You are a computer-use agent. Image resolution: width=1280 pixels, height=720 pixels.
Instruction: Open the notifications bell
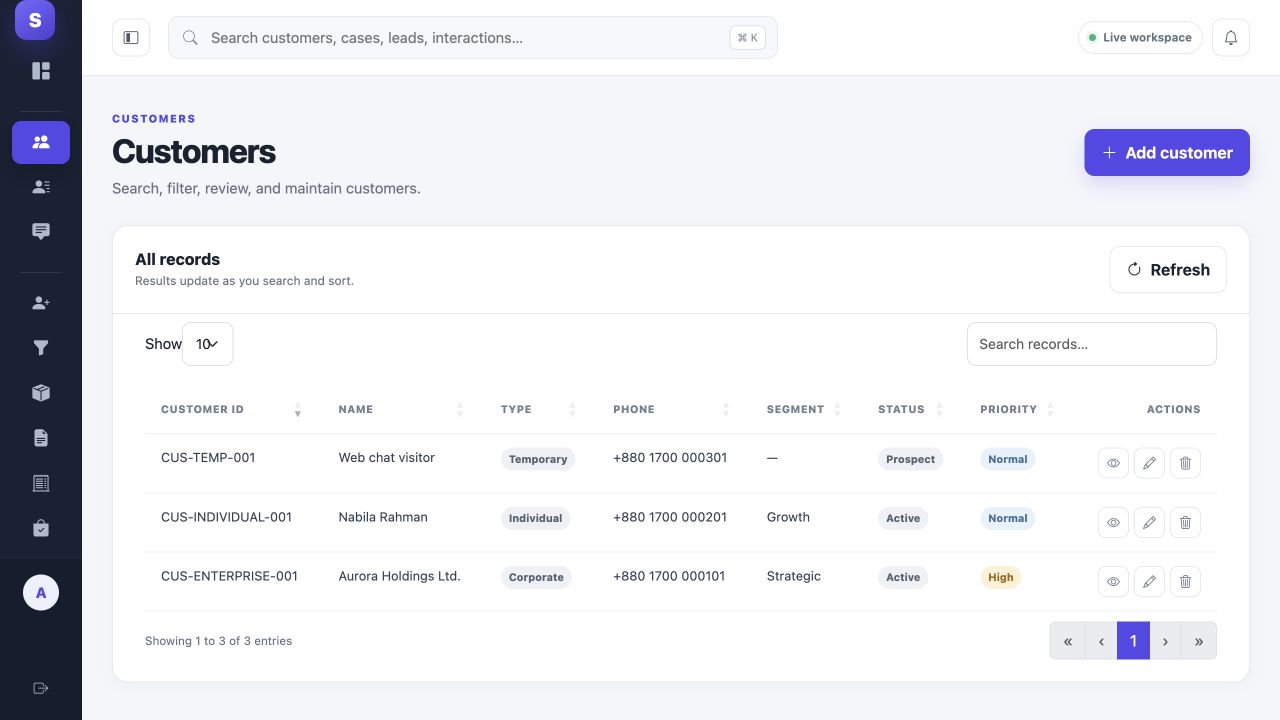coord(1231,38)
